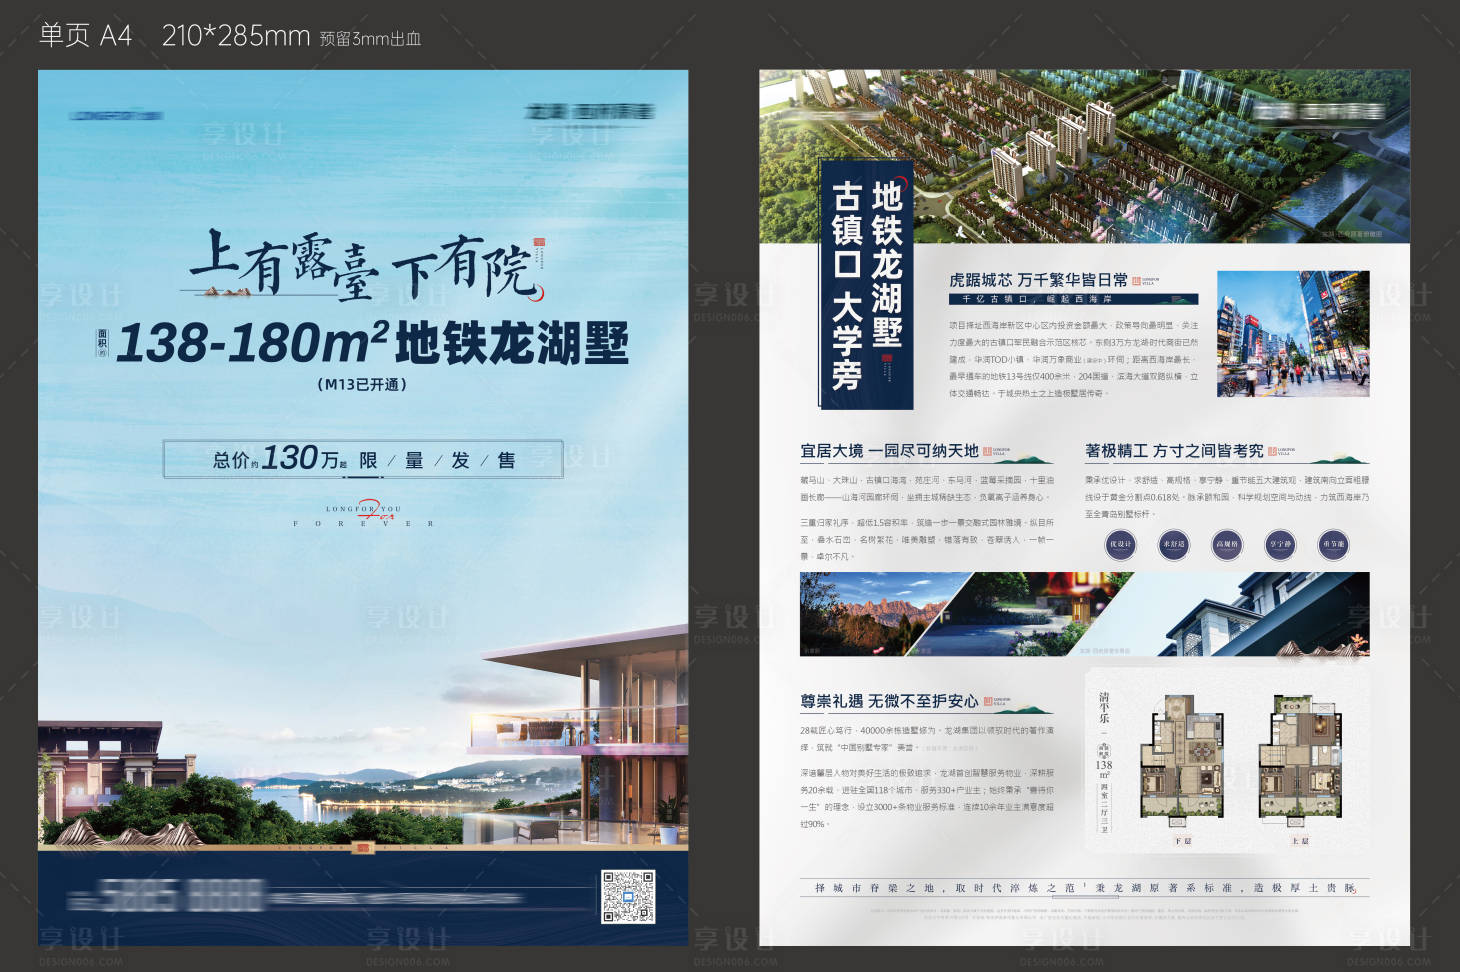Click the '尊崇礼遇 无微不至护安心' heading
This screenshot has height=972, width=1460.
pyautogui.click(x=889, y=701)
